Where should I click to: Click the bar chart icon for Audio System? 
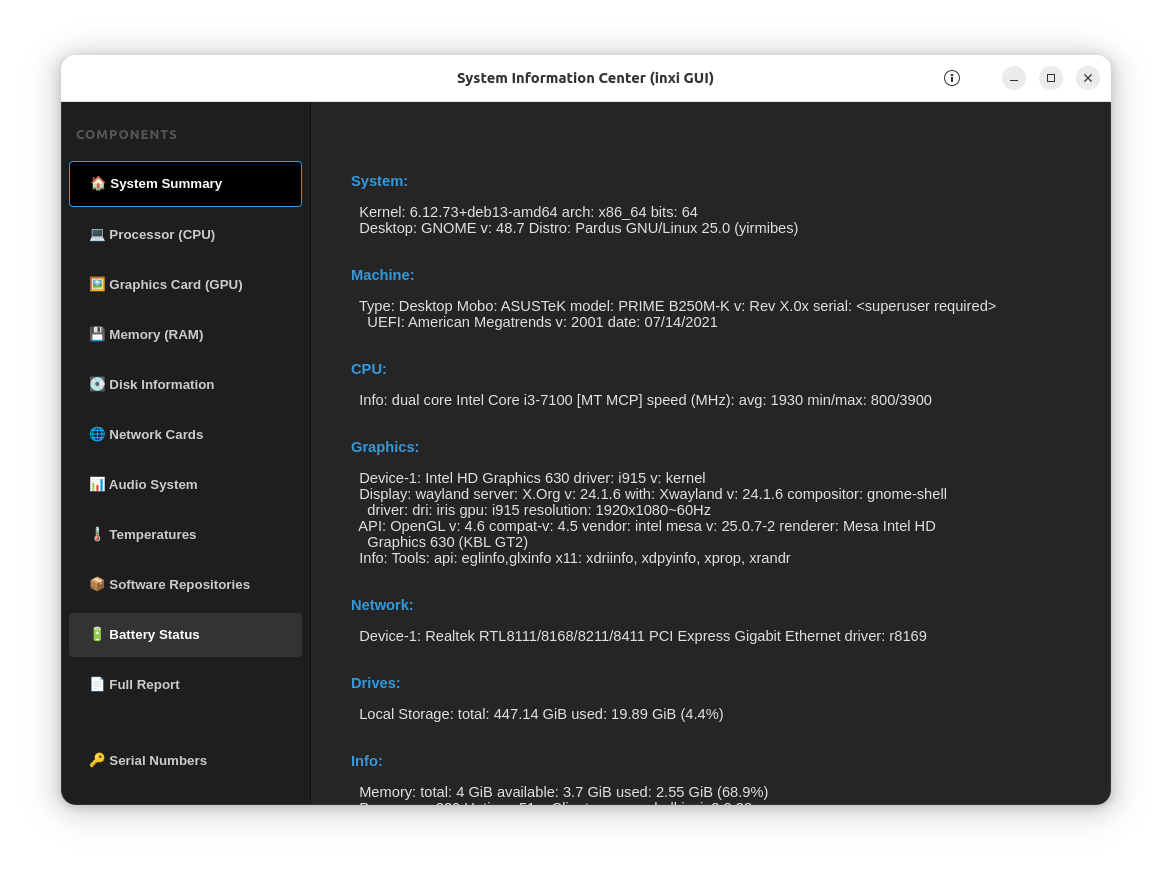[x=97, y=484]
